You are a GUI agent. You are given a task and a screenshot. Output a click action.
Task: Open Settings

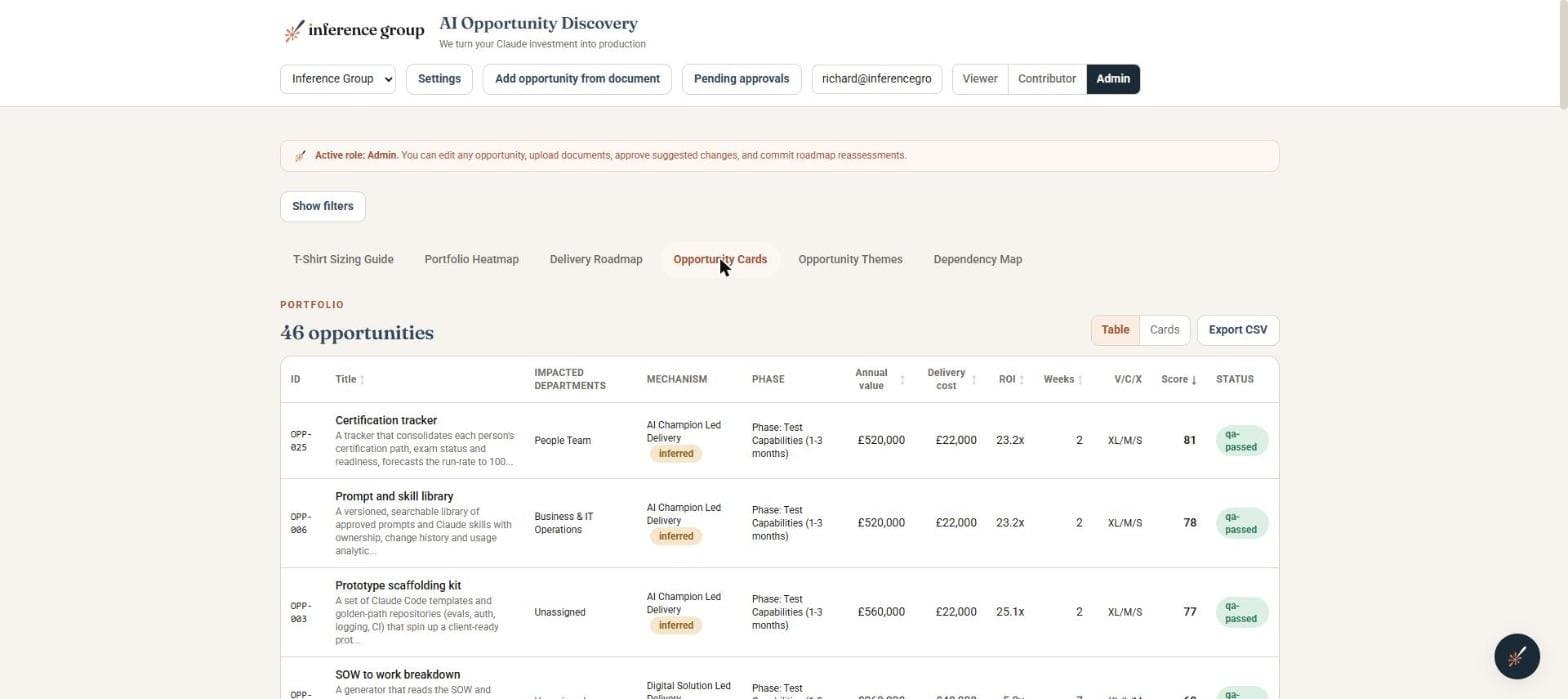pyautogui.click(x=439, y=79)
